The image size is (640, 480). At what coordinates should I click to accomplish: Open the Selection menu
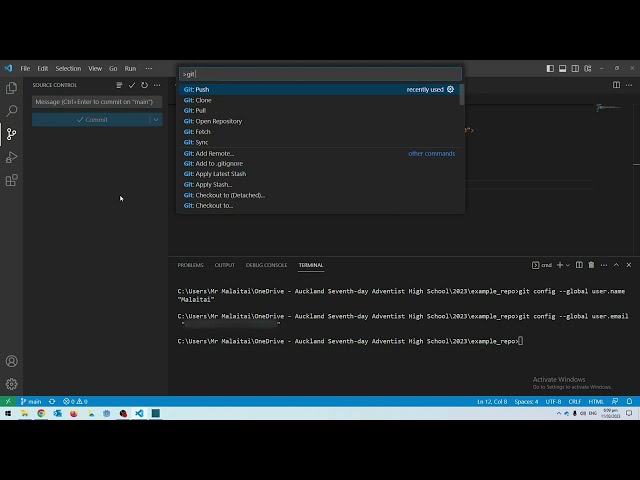pos(68,69)
